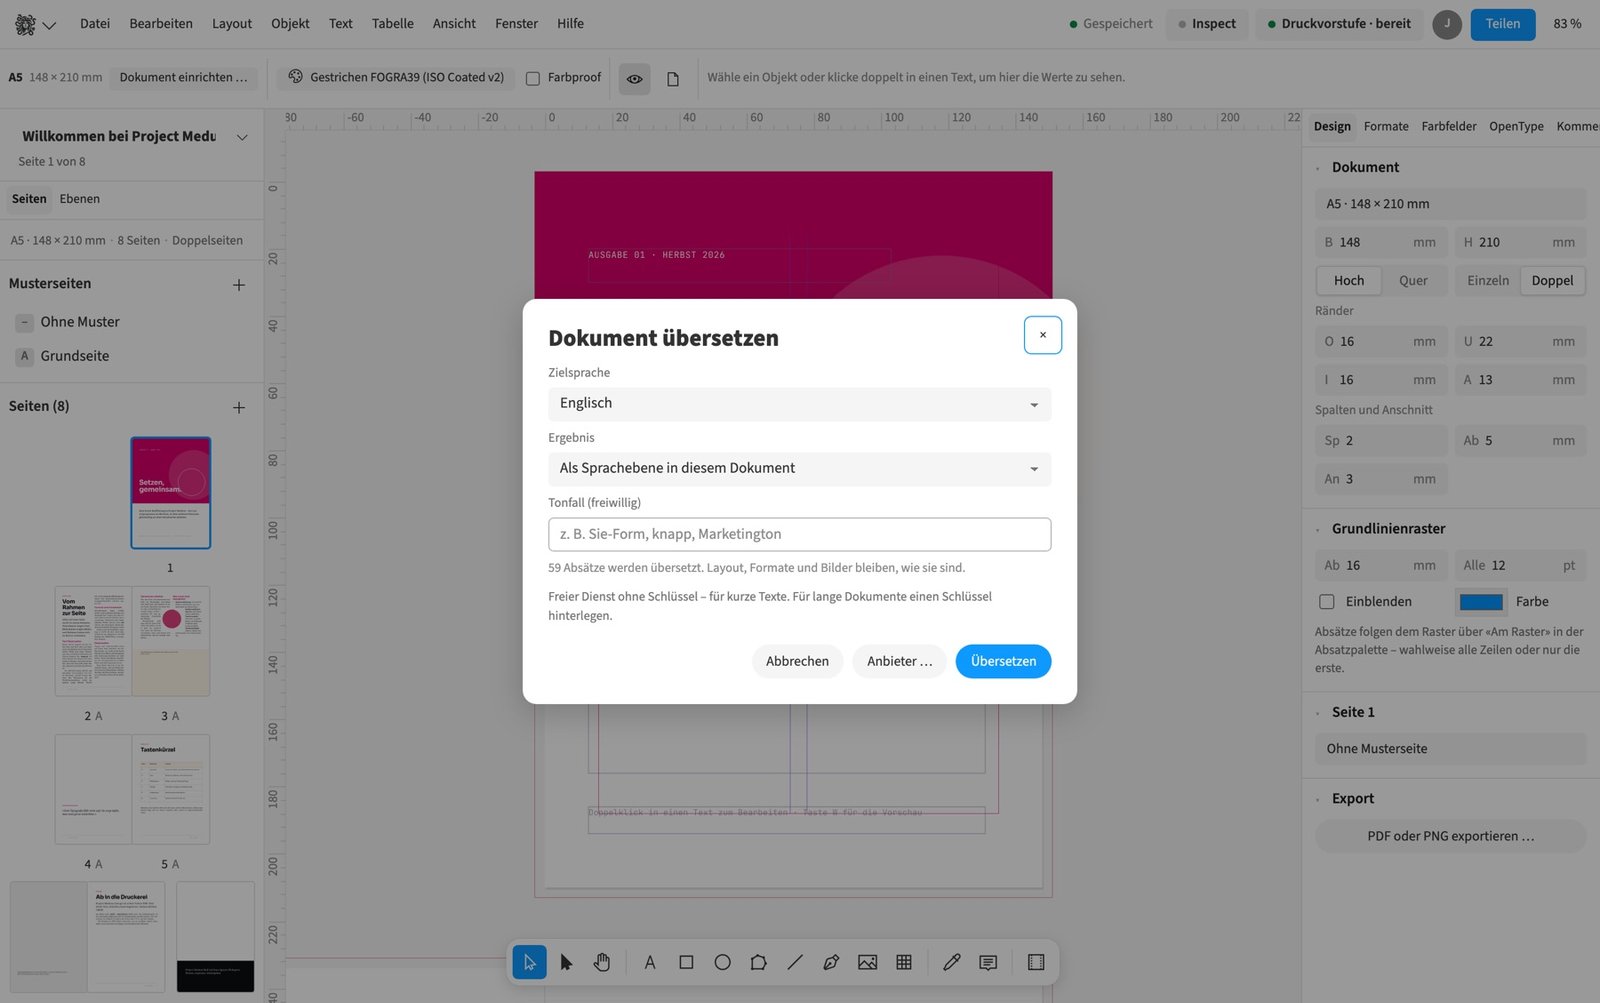Select the polygon tool
This screenshot has width=1600, height=1003.
tap(759, 962)
